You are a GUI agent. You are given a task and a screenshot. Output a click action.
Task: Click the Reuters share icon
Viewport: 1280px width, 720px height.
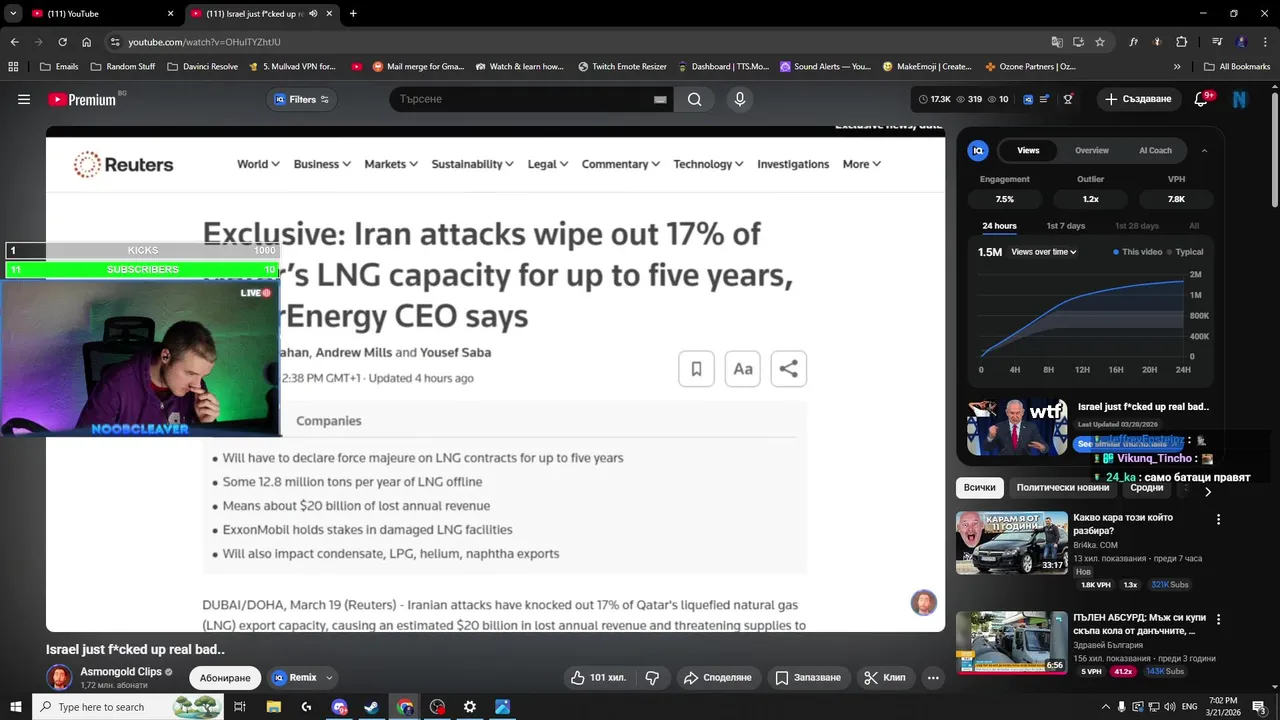788,368
